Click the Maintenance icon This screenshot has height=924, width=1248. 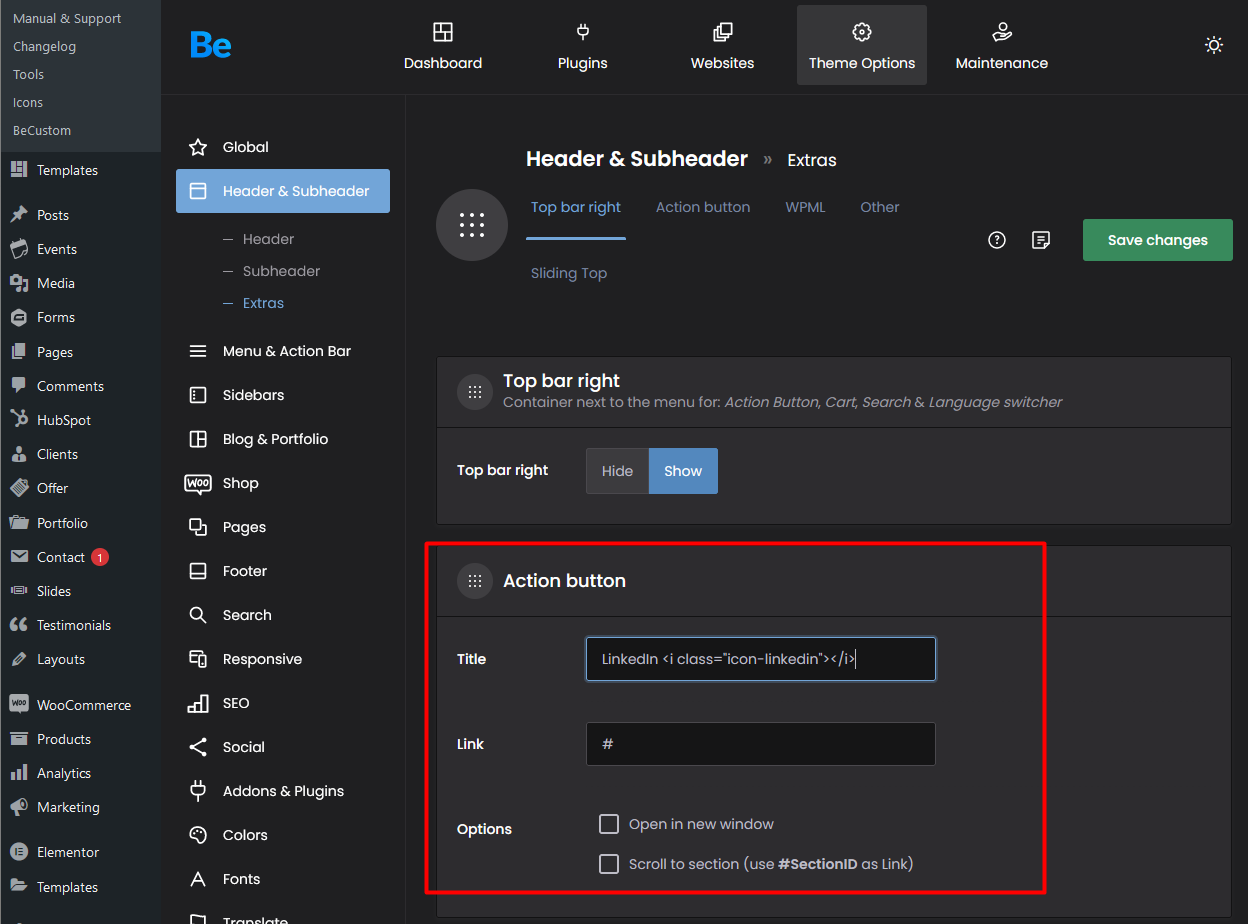click(1001, 33)
